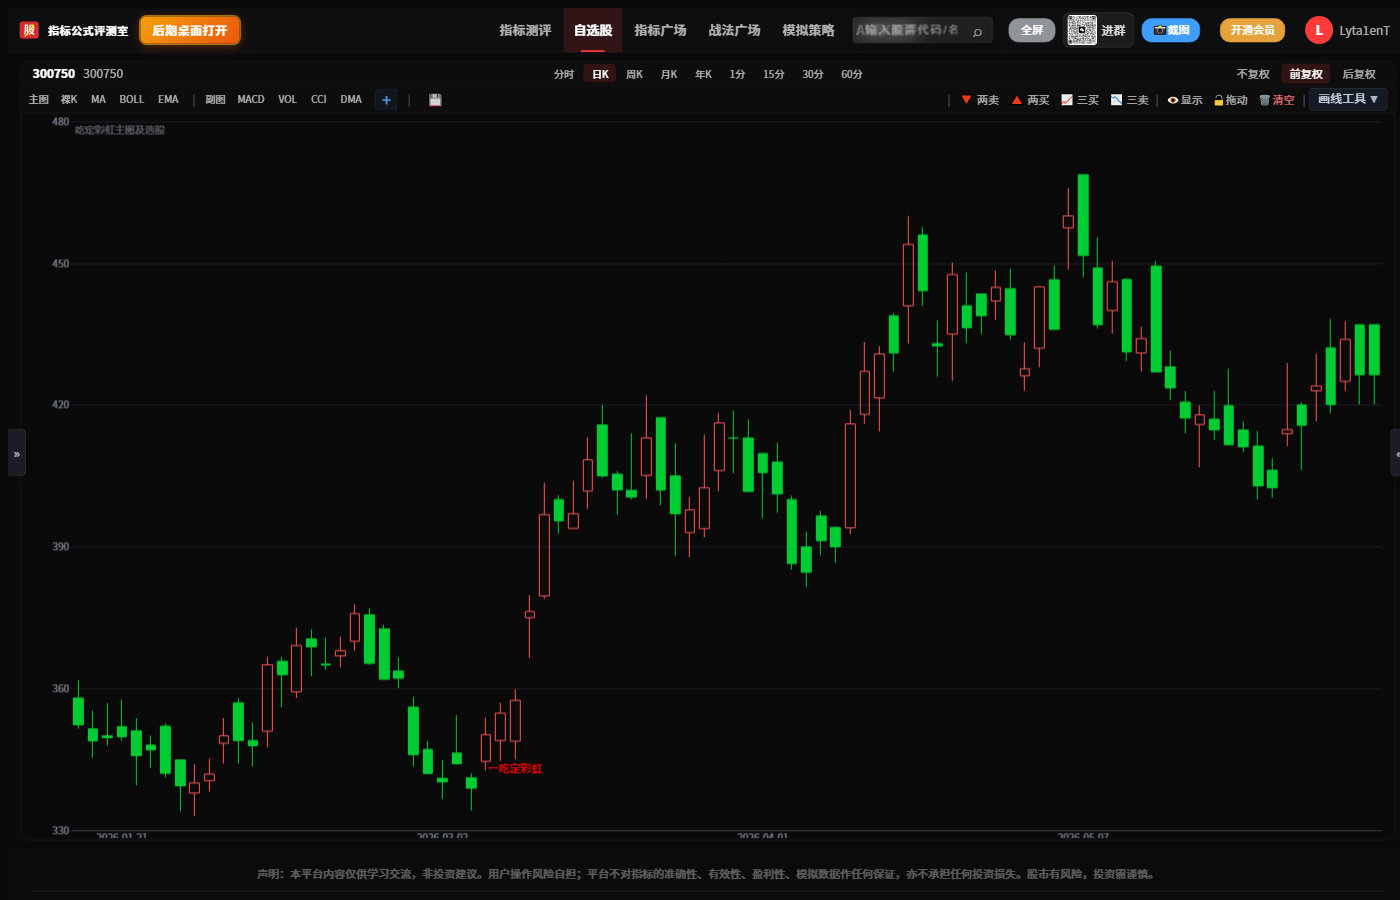This screenshot has height=900, width=1400.
Task: Click the search magnifier icon
Action: click(977, 31)
